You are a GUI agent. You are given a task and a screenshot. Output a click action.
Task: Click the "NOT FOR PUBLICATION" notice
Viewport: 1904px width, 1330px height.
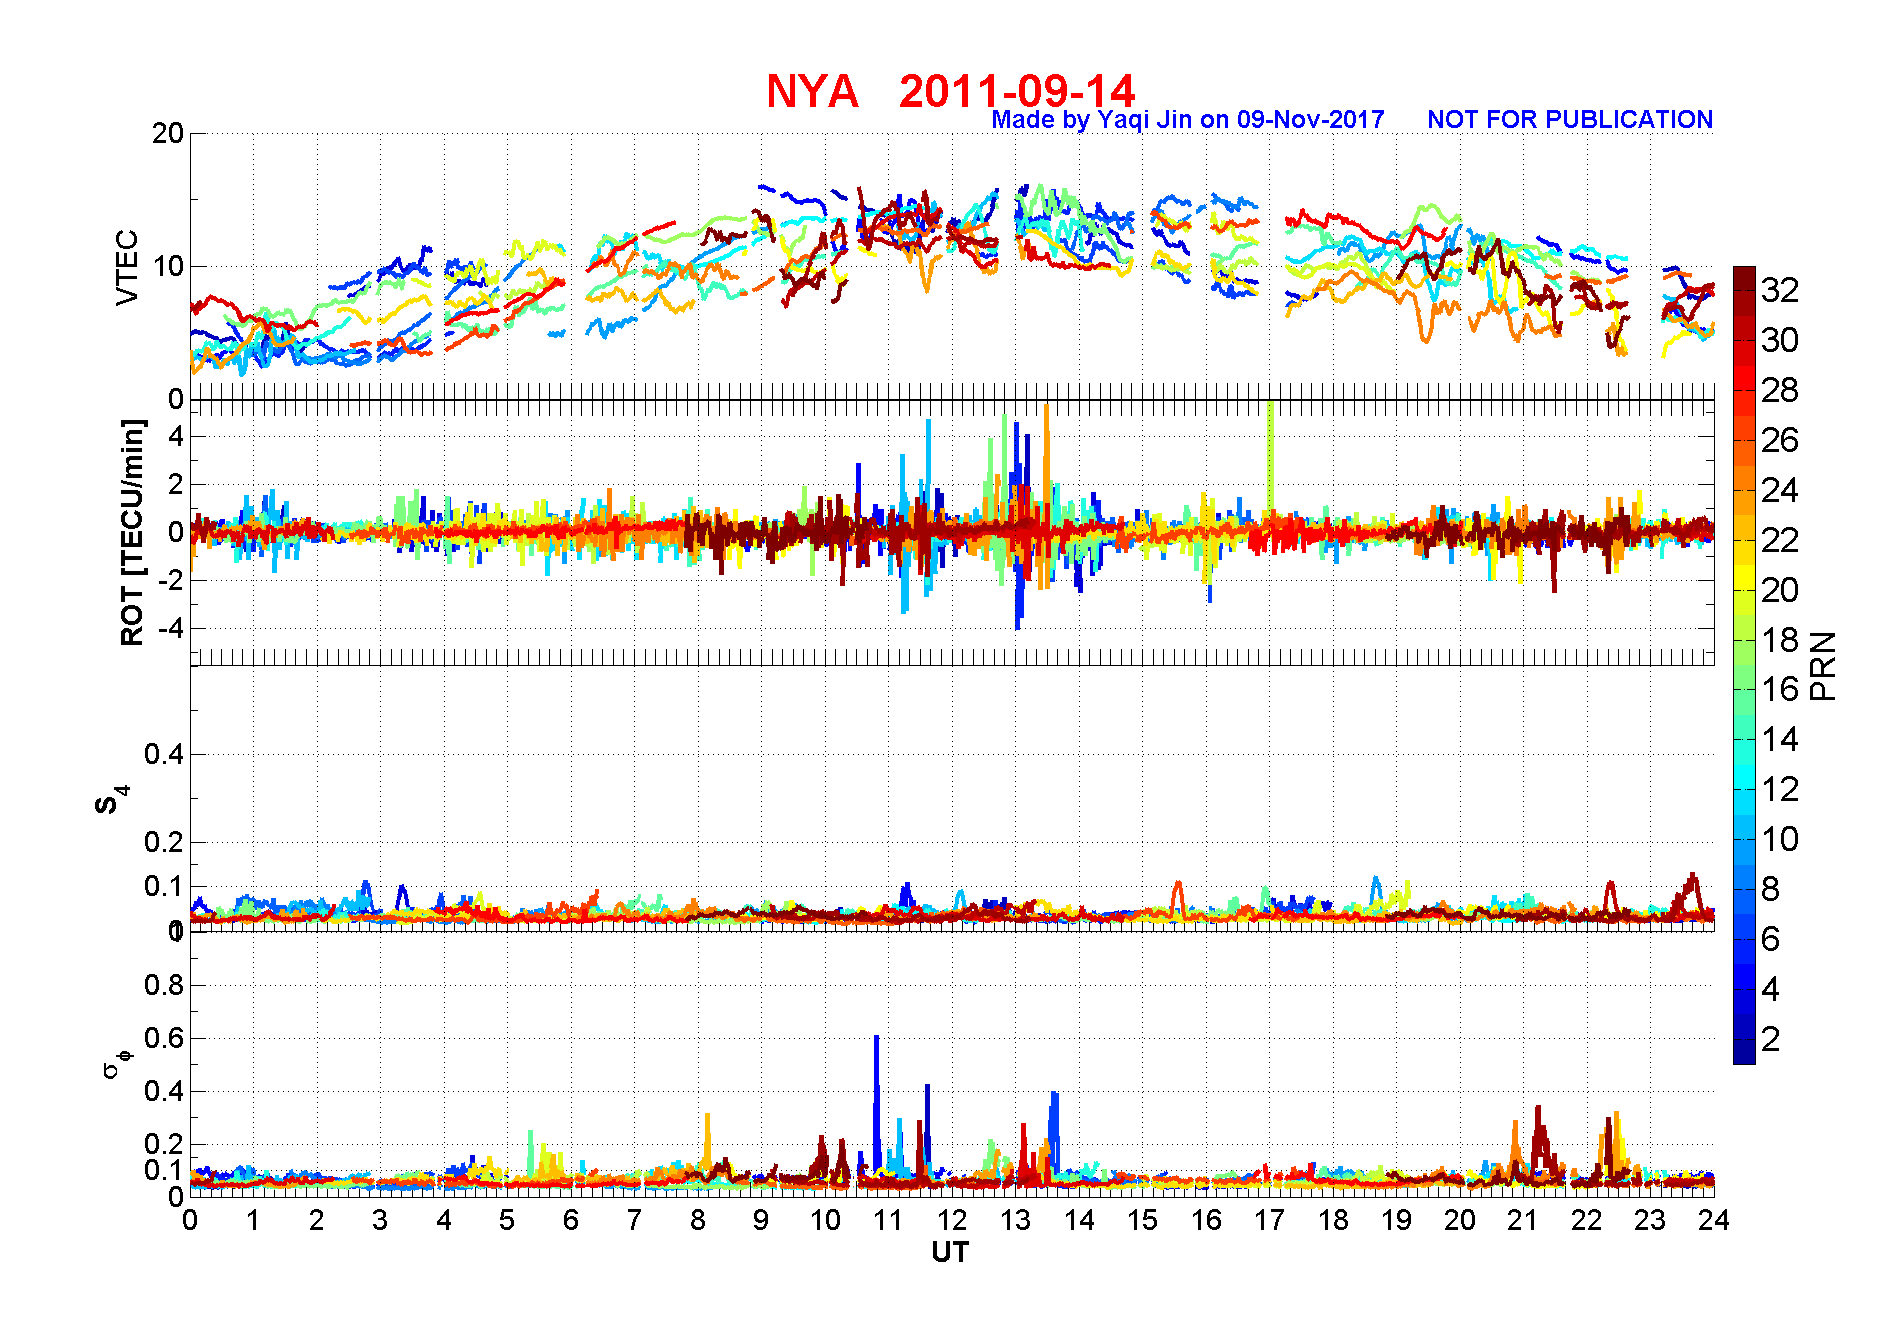1570,120
